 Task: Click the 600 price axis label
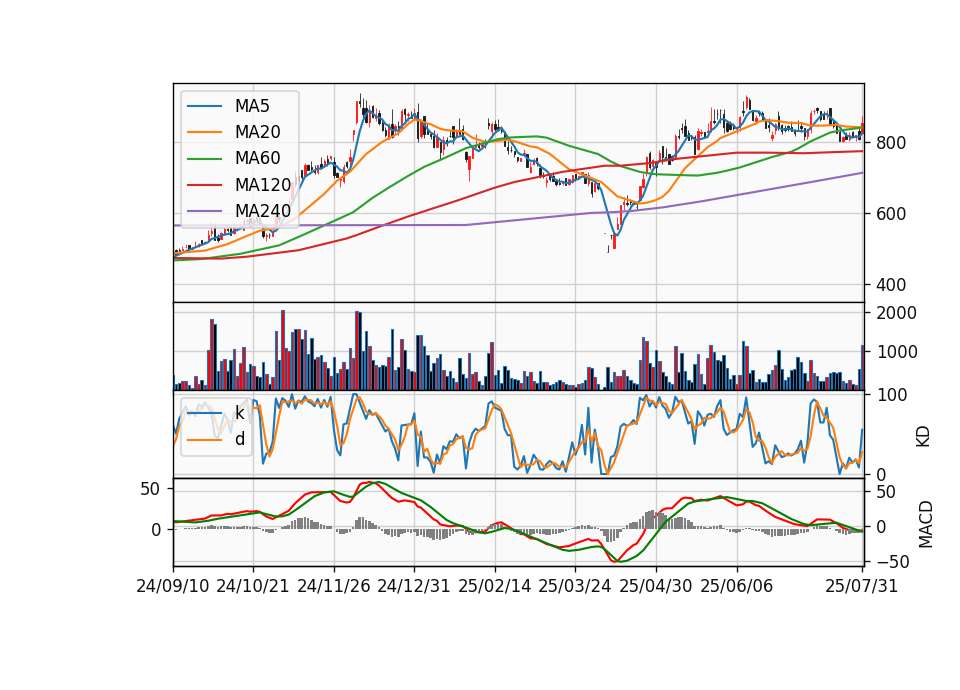(891, 214)
